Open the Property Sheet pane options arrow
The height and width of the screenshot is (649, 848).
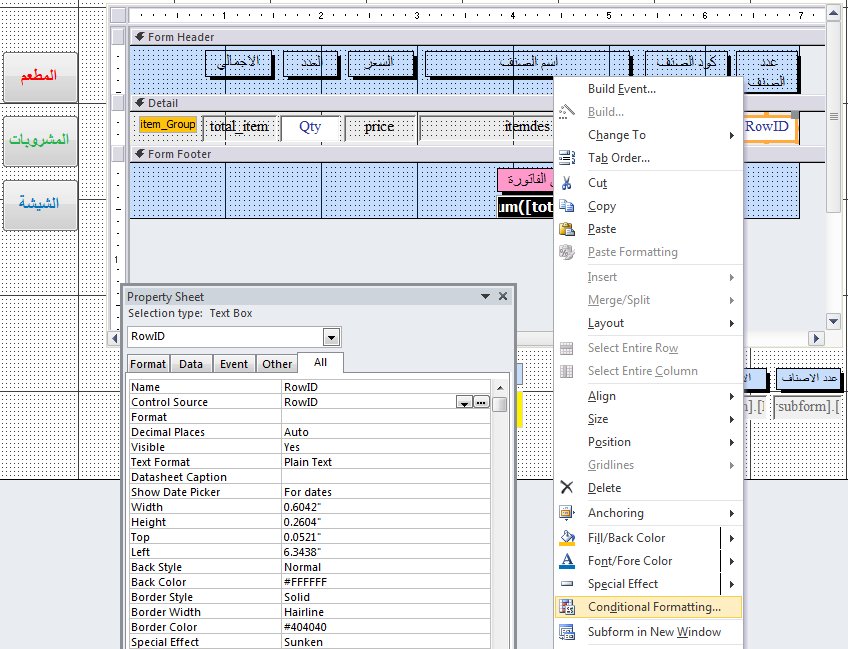pyautogui.click(x=485, y=296)
